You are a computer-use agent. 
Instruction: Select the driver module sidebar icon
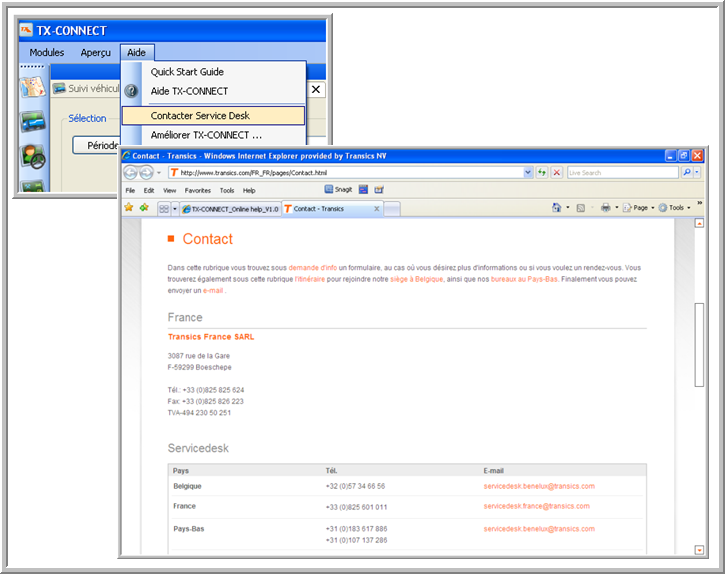pyautogui.click(x=32, y=157)
